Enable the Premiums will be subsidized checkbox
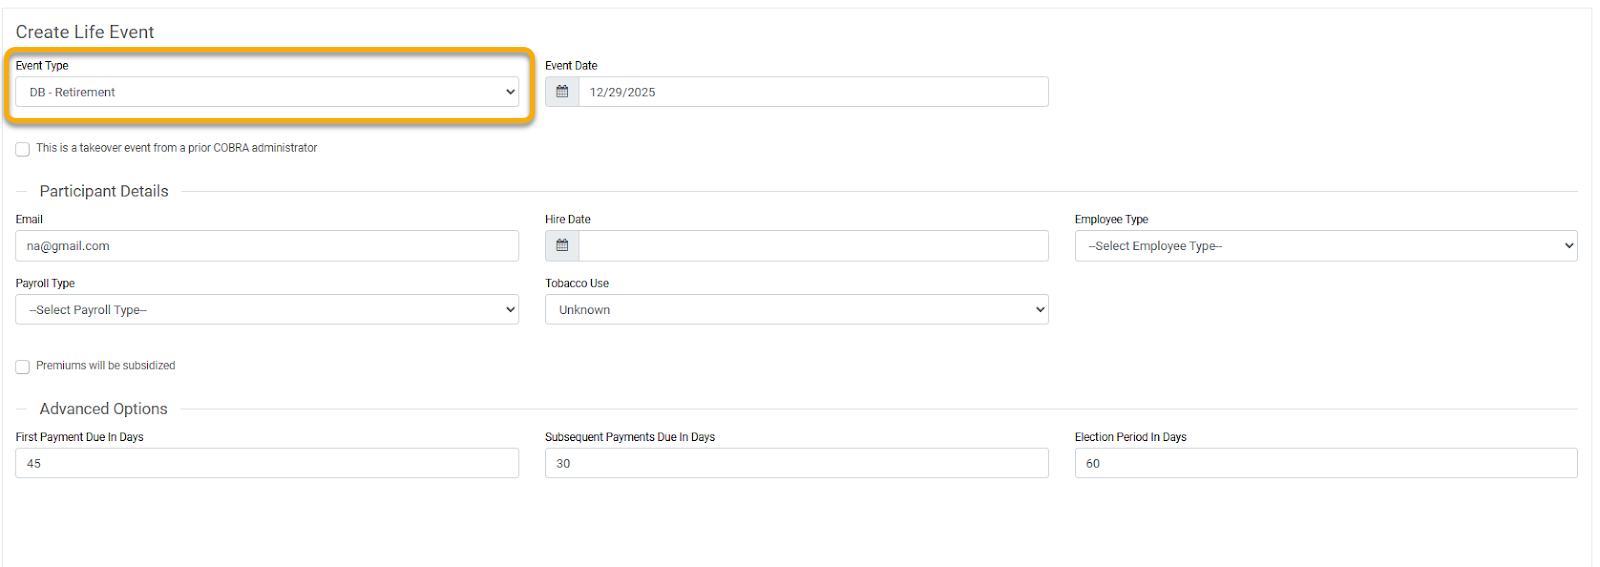The height and width of the screenshot is (567, 1600). click(x=22, y=367)
